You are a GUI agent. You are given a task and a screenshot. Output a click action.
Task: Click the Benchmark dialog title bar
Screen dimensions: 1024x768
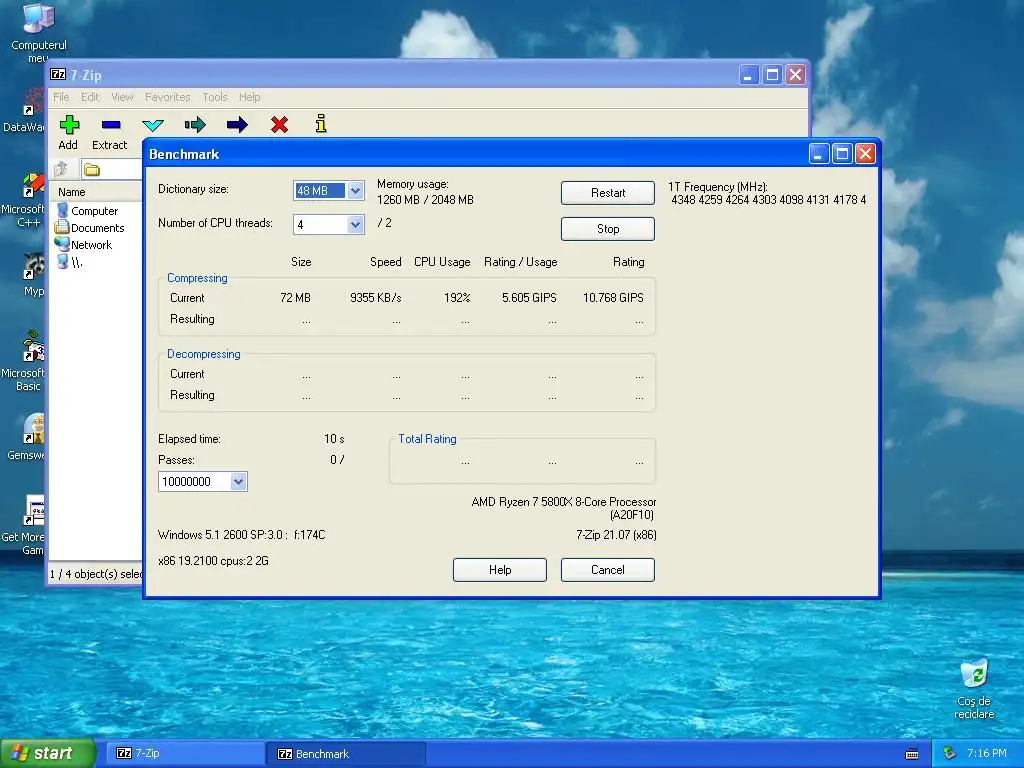click(x=477, y=154)
